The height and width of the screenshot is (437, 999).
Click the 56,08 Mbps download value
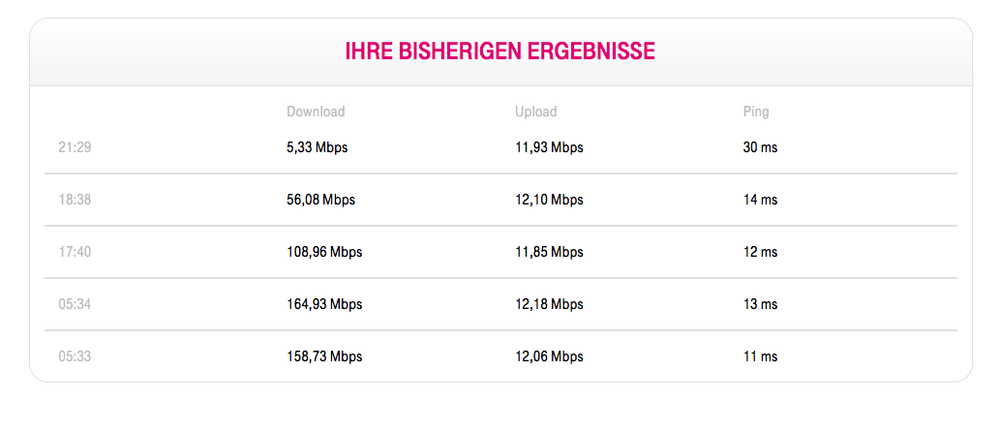click(320, 200)
